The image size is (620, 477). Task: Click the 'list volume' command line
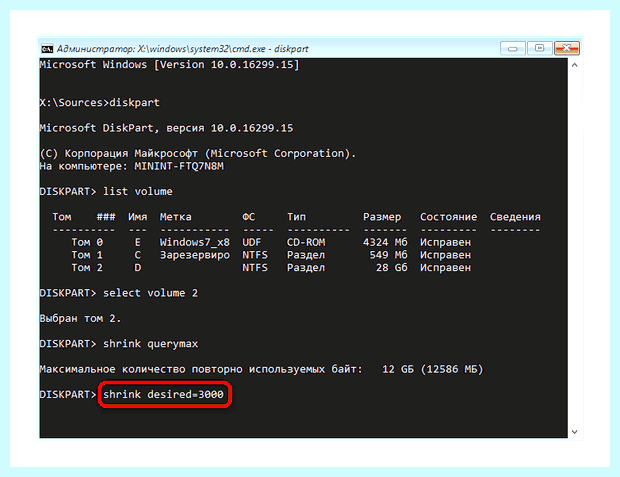106,191
